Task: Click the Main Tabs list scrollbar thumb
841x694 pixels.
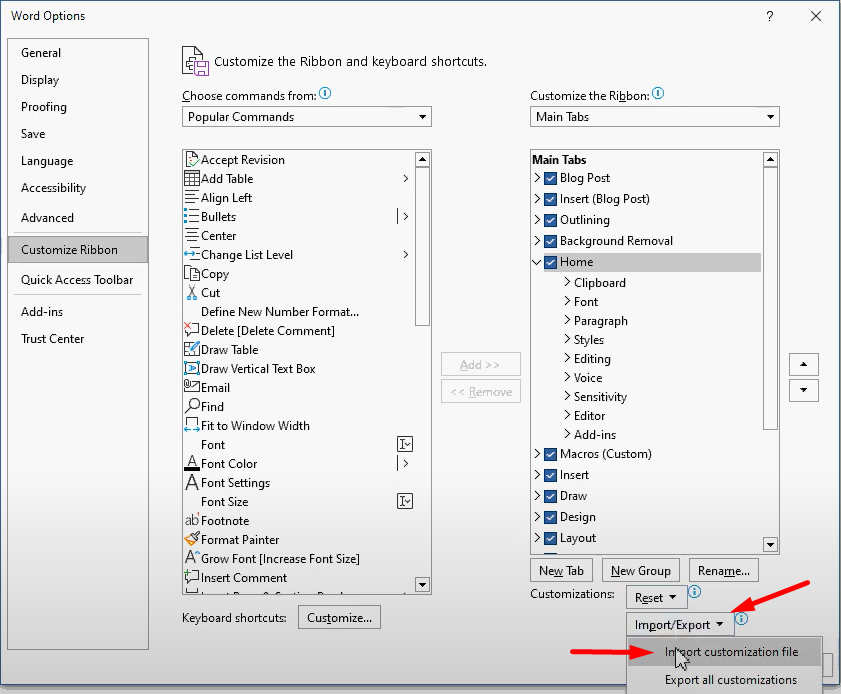Action: [770, 298]
